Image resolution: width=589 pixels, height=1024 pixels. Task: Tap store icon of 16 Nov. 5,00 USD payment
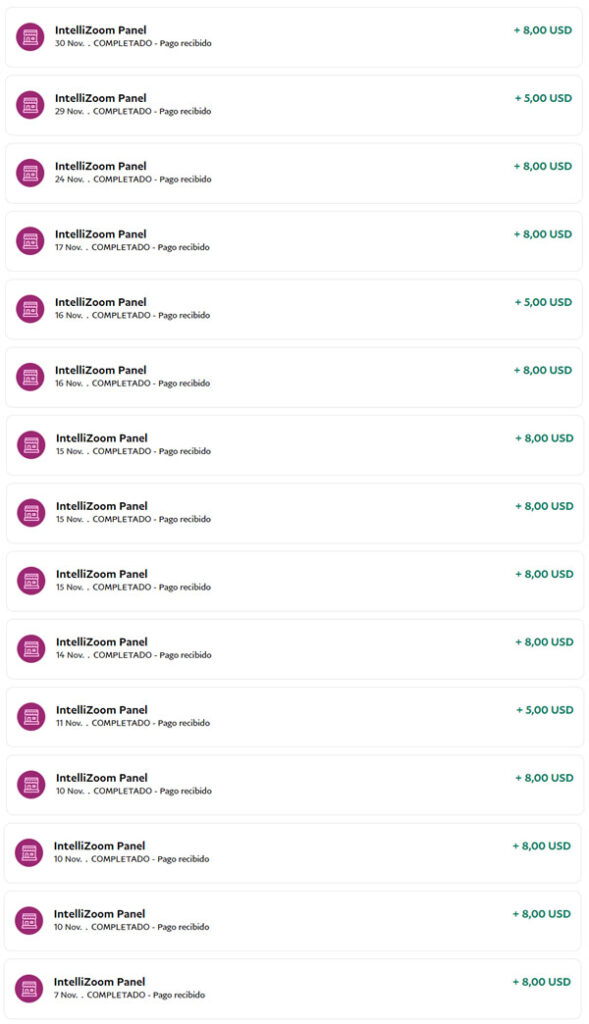pos(30,309)
